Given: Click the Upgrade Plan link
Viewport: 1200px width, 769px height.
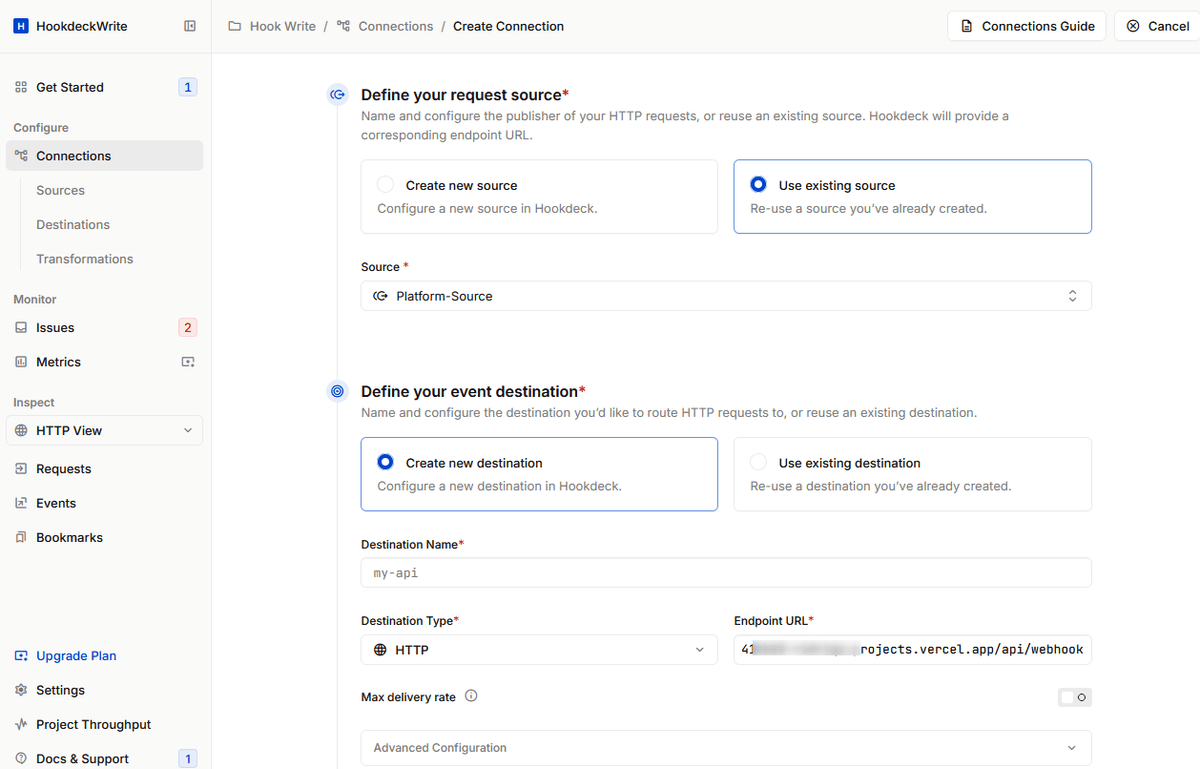Looking at the screenshot, I should pyautogui.click(x=76, y=655).
